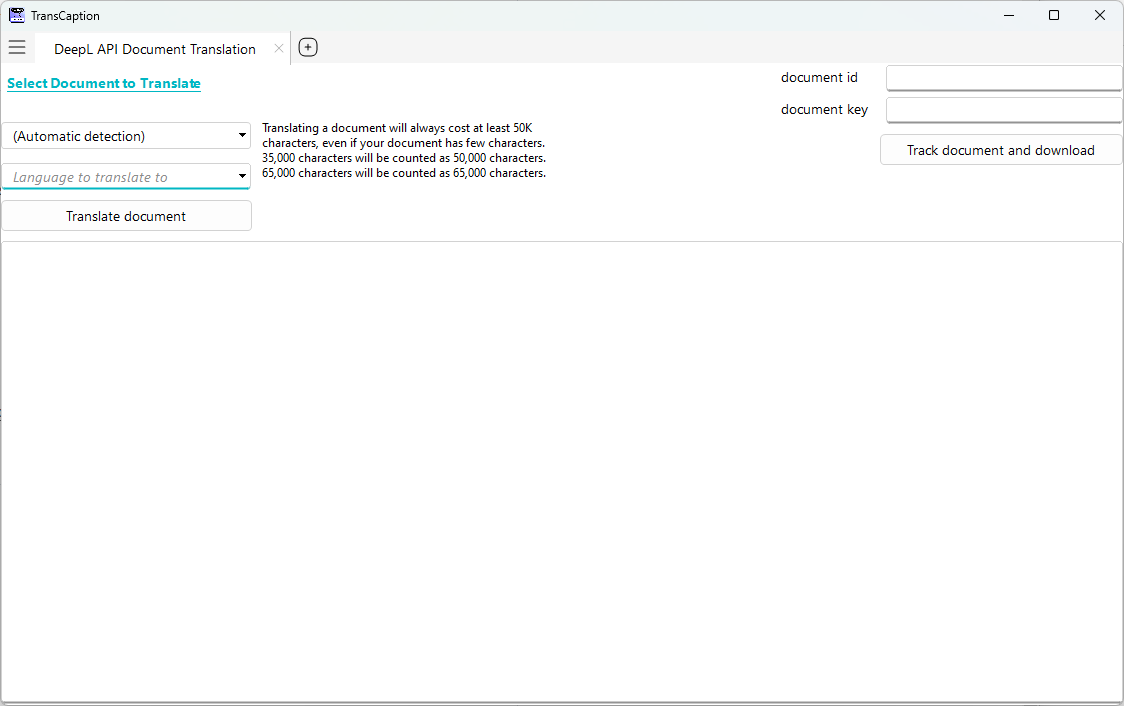The image size is (1124, 706).
Task: Click the document key label
Action: pos(824,109)
